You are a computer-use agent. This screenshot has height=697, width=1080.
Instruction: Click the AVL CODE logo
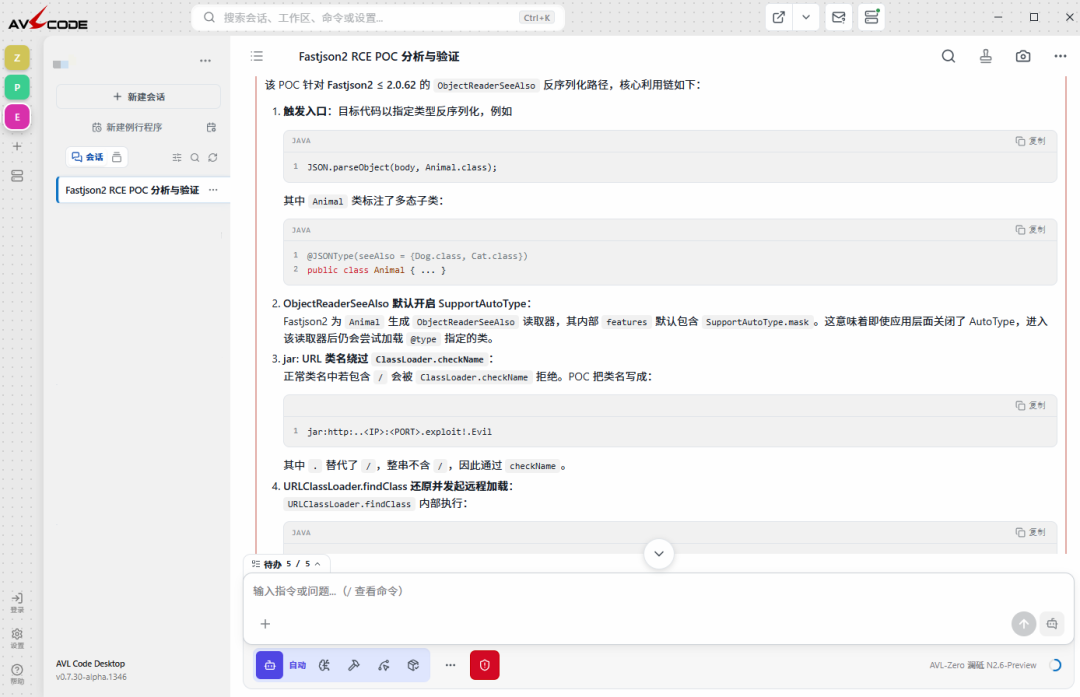pyautogui.click(x=48, y=19)
